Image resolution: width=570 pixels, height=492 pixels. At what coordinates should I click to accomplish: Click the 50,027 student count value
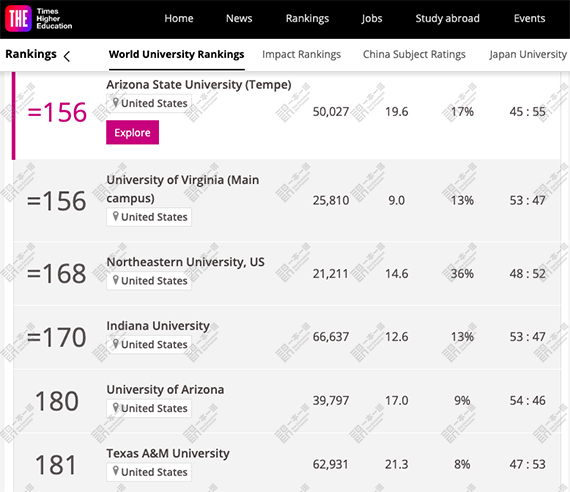point(331,112)
